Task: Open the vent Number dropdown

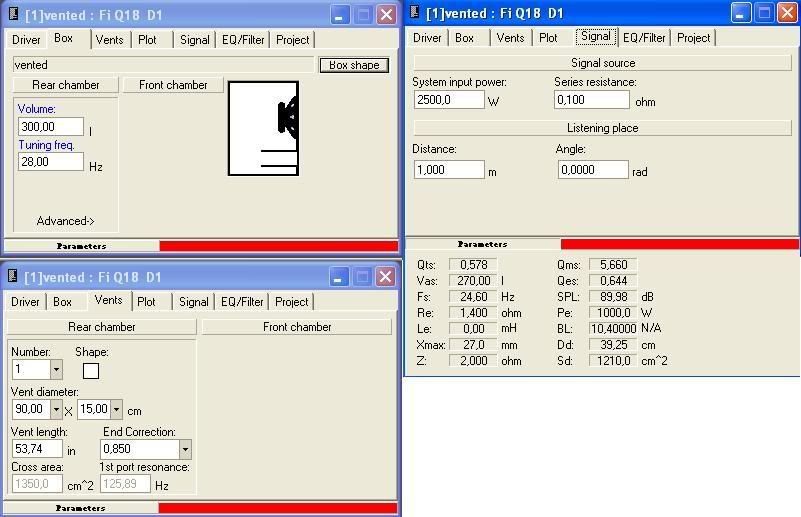Action: [56, 370]
